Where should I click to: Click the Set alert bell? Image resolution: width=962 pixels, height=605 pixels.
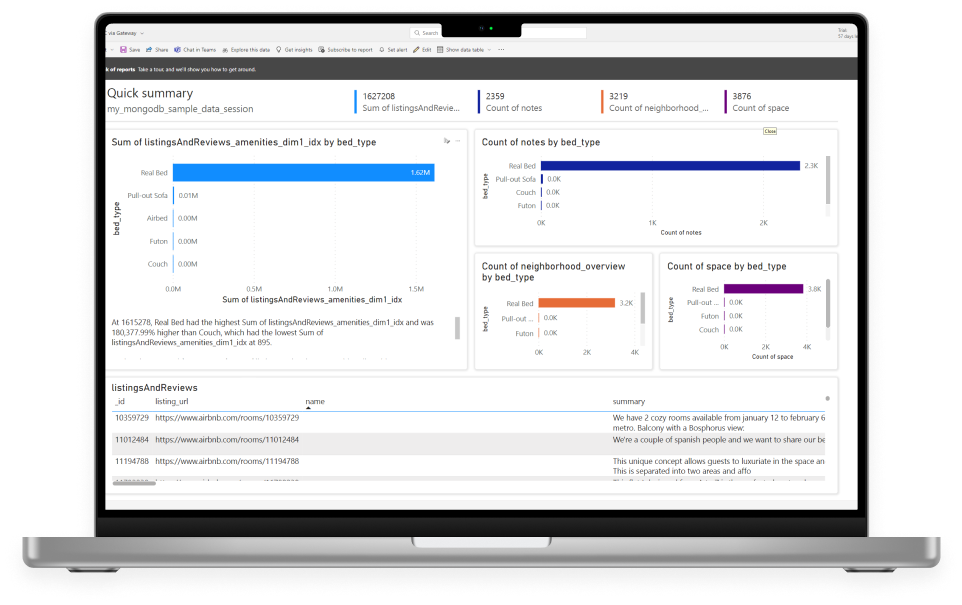(381, 49)
